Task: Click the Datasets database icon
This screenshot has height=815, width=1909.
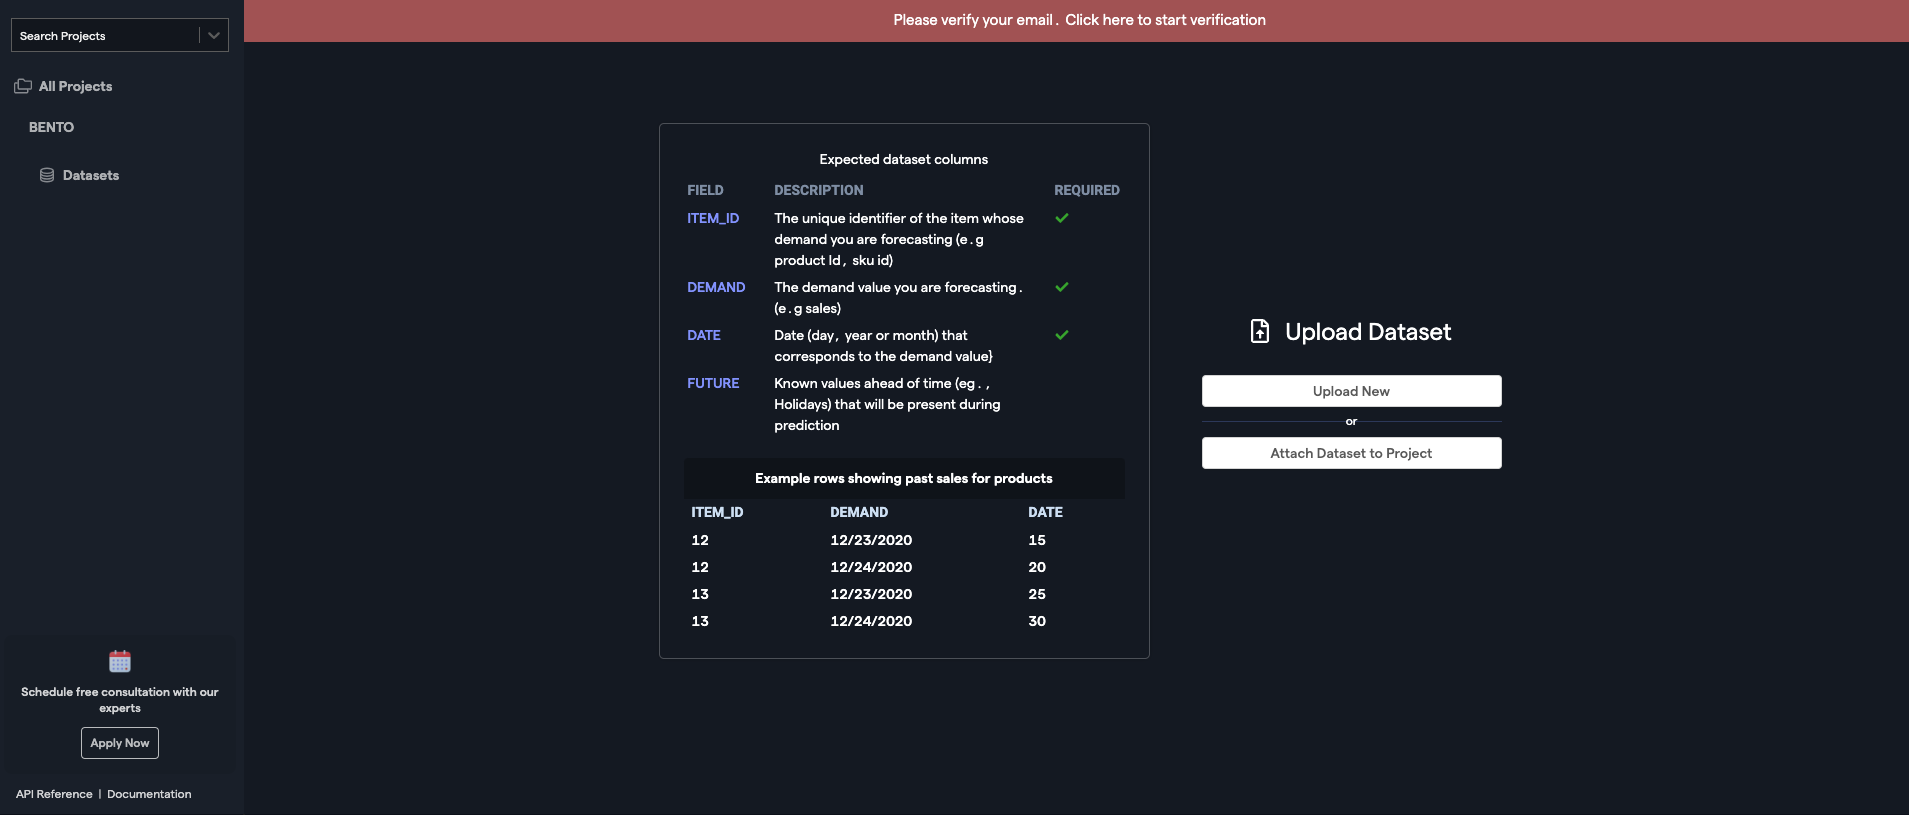Action: coord(47,175)
